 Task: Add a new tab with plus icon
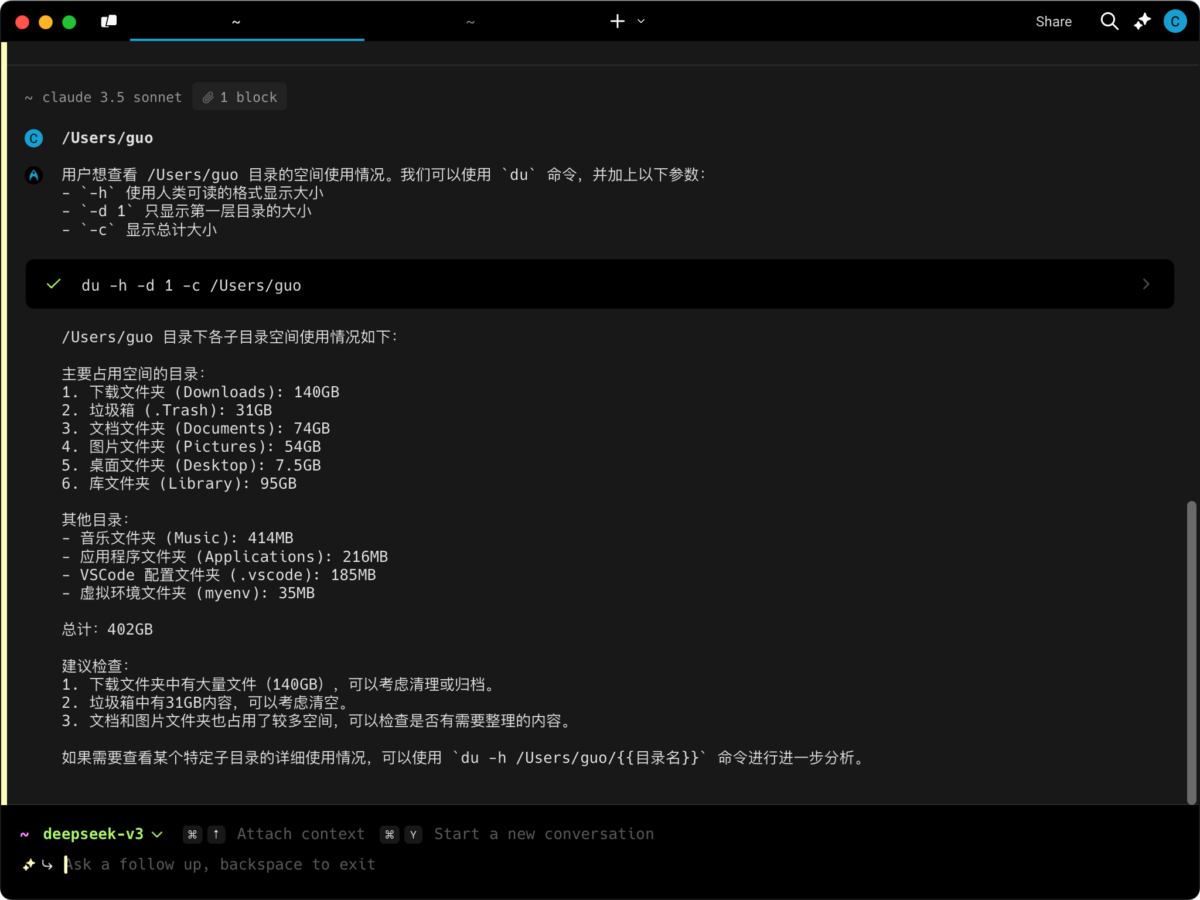(617, 21)
